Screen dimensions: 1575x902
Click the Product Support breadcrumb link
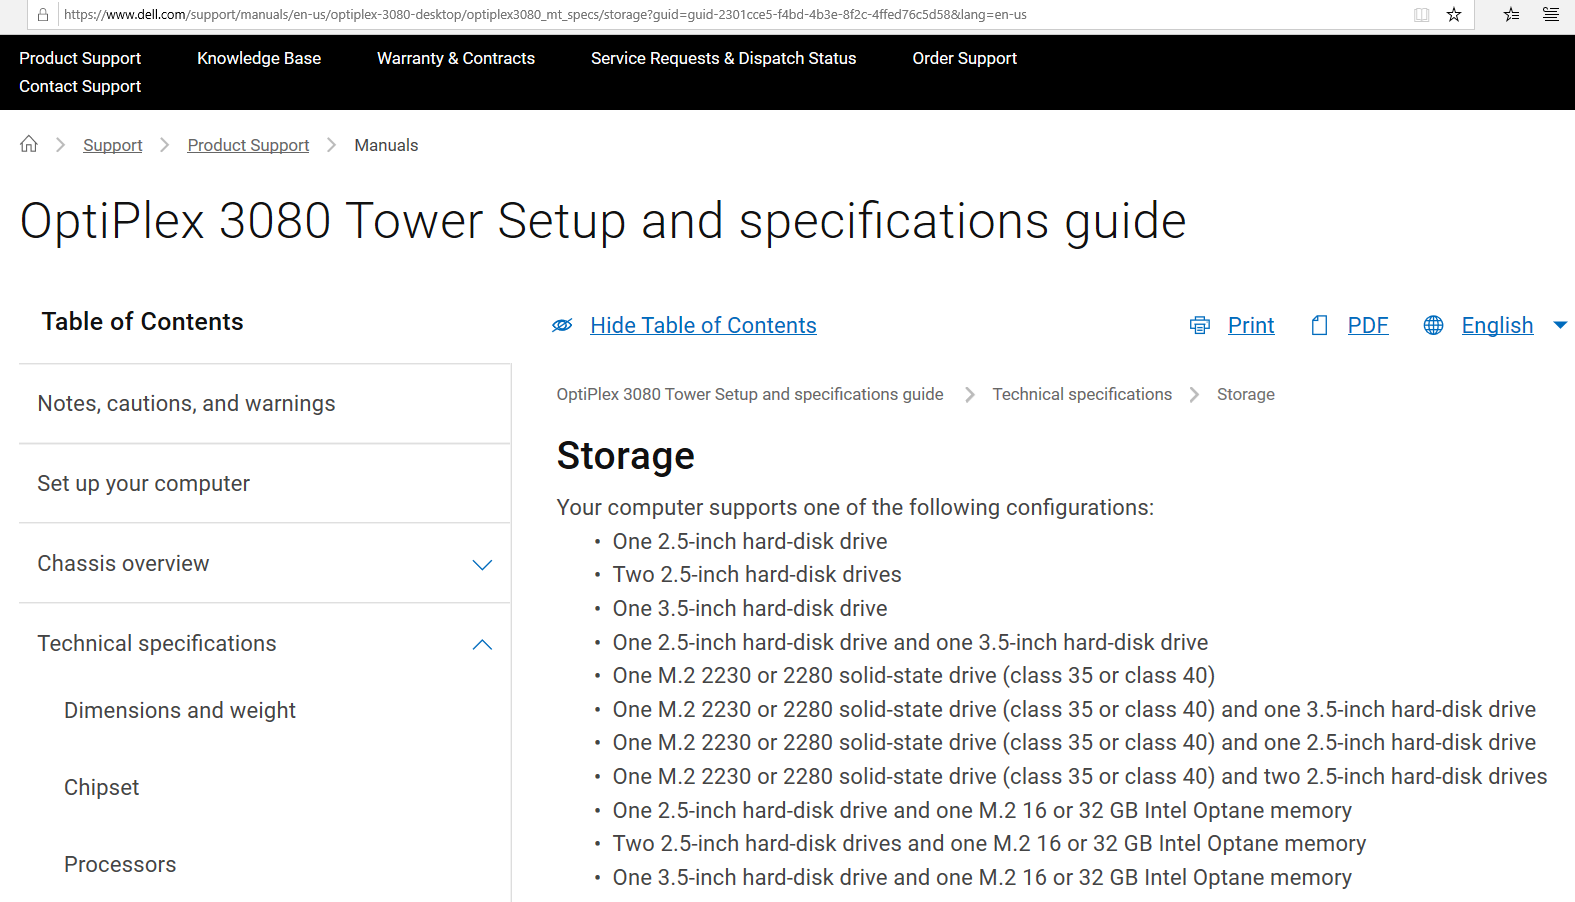248,145
